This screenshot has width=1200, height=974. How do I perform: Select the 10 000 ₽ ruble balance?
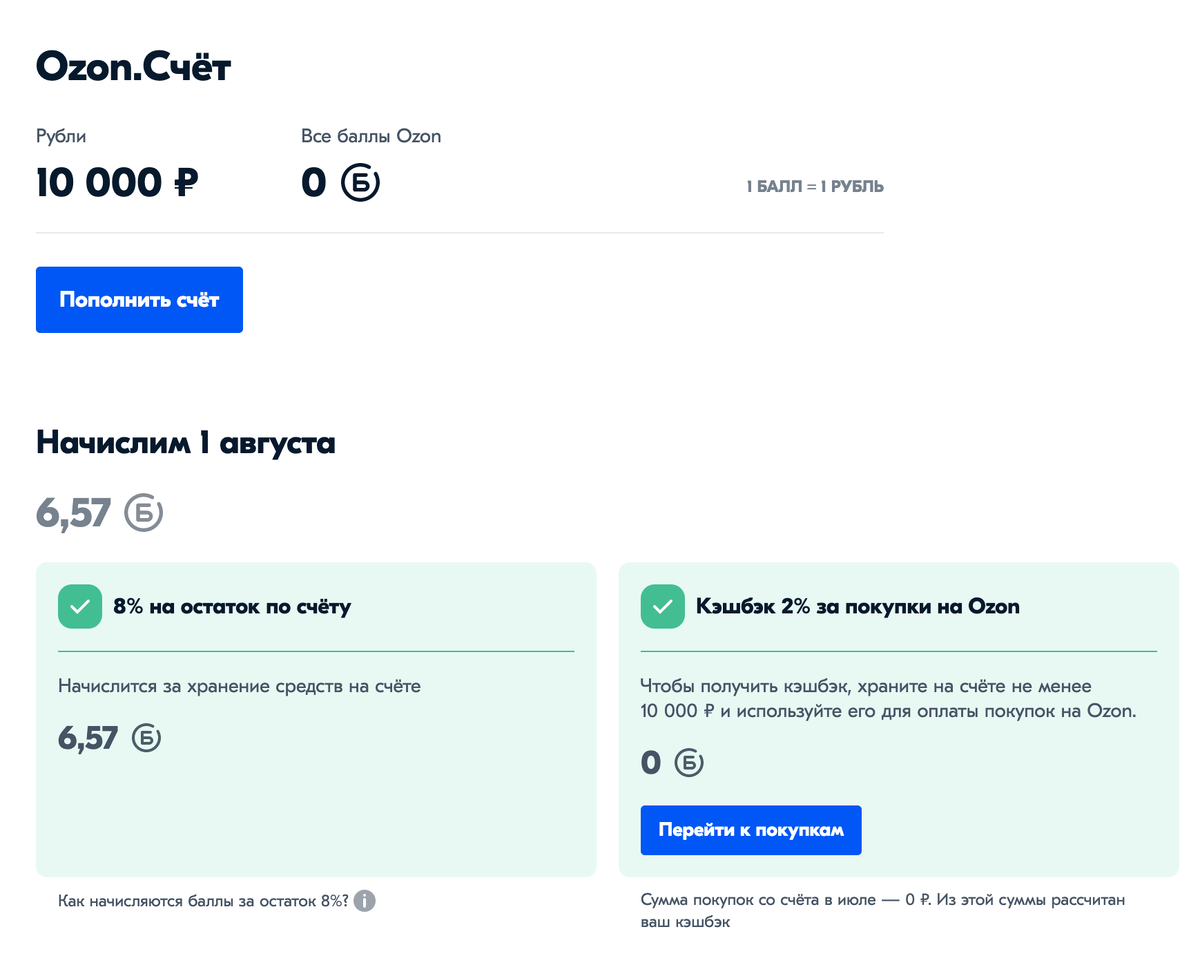[x=116, y=182]
